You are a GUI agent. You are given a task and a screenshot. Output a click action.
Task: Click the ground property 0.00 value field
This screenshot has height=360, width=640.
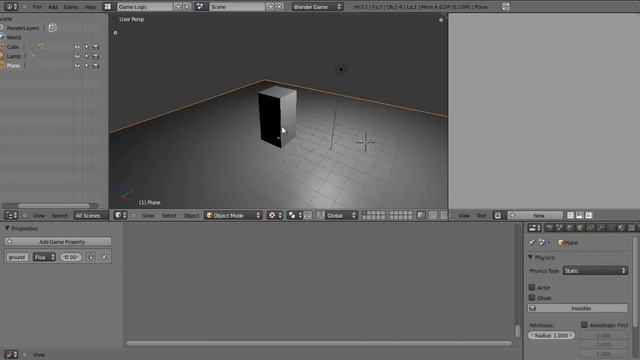pyautogui.click(x=71, y=257)
